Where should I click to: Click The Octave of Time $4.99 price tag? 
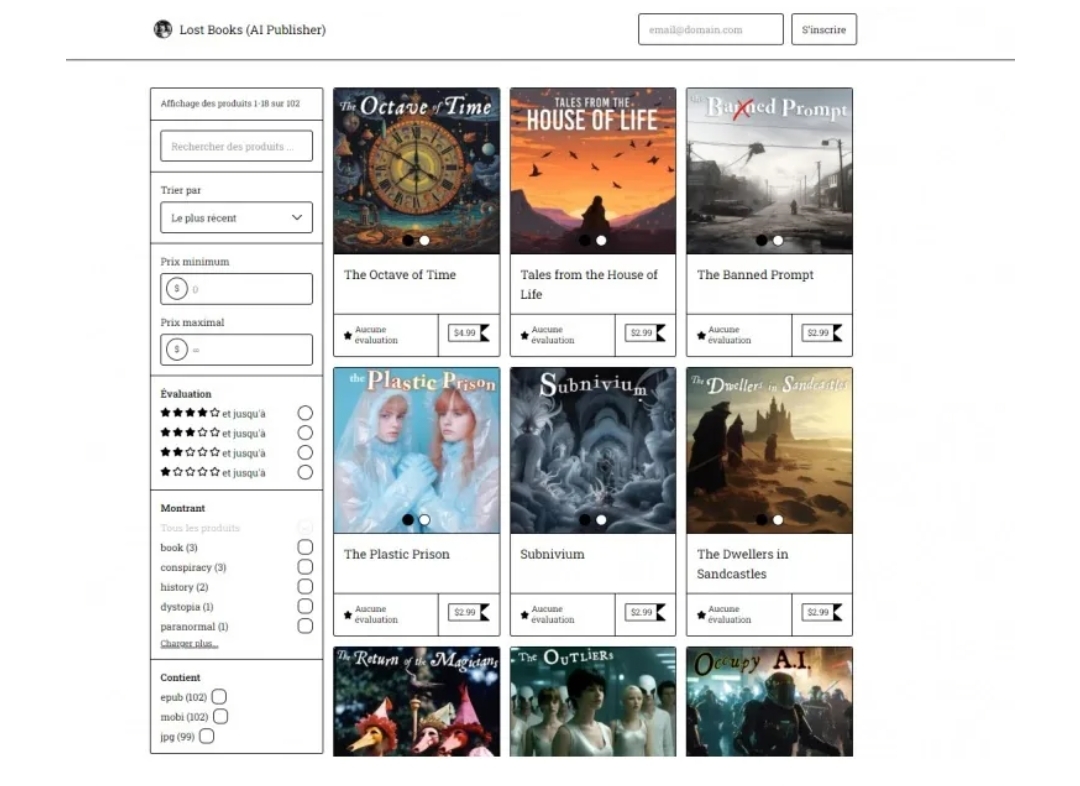(x=468, y=333)
